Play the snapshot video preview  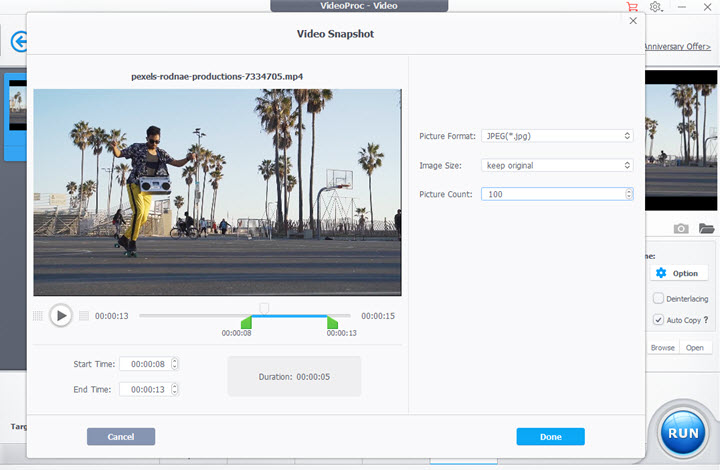61,316
